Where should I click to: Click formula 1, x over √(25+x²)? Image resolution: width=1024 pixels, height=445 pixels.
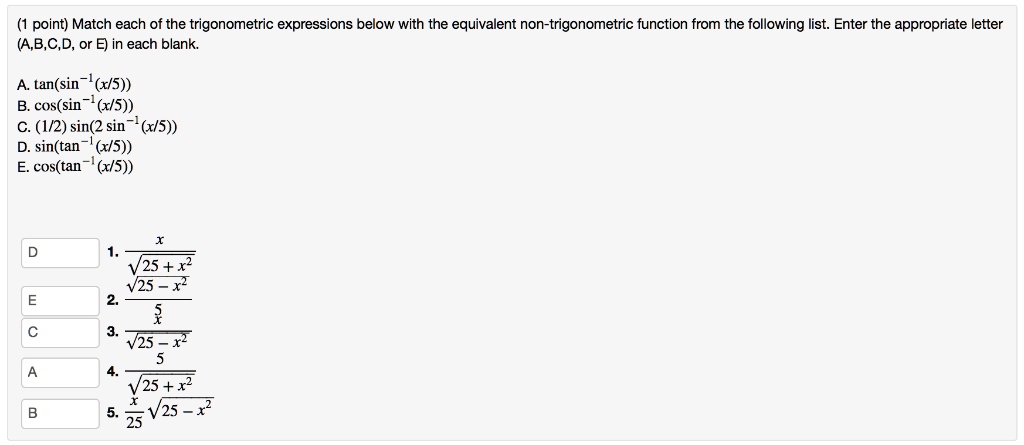pyautogui.click(x=160, y=254)
